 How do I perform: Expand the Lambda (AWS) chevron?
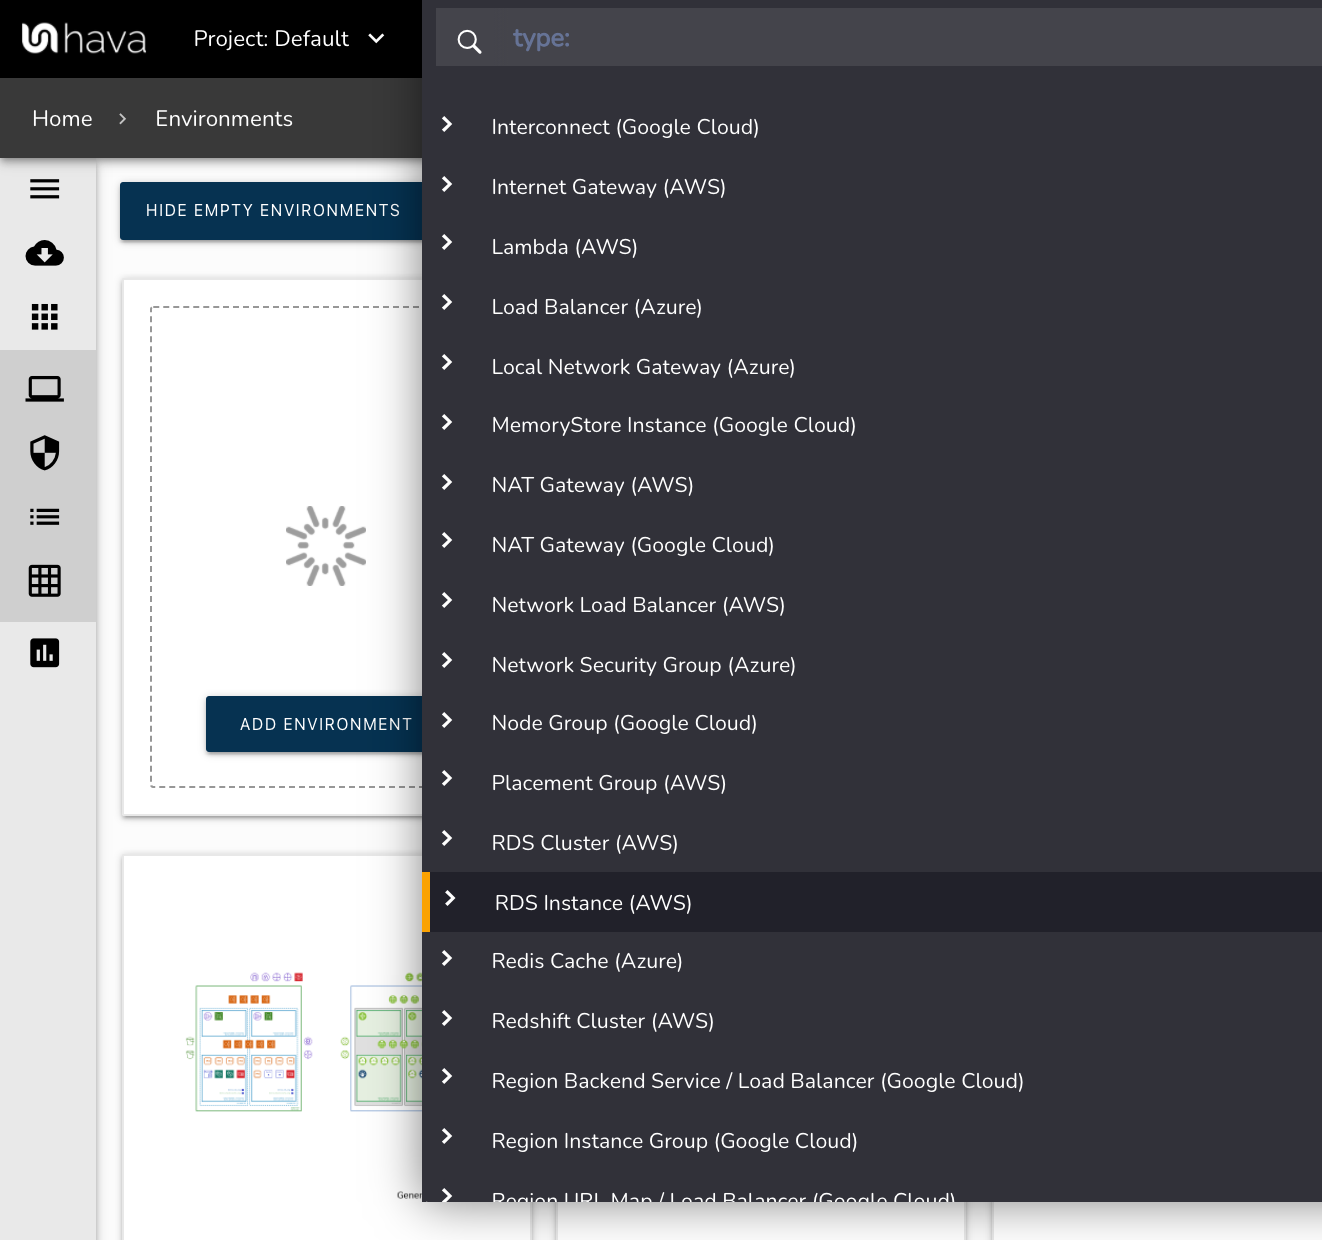pos(447,243)
